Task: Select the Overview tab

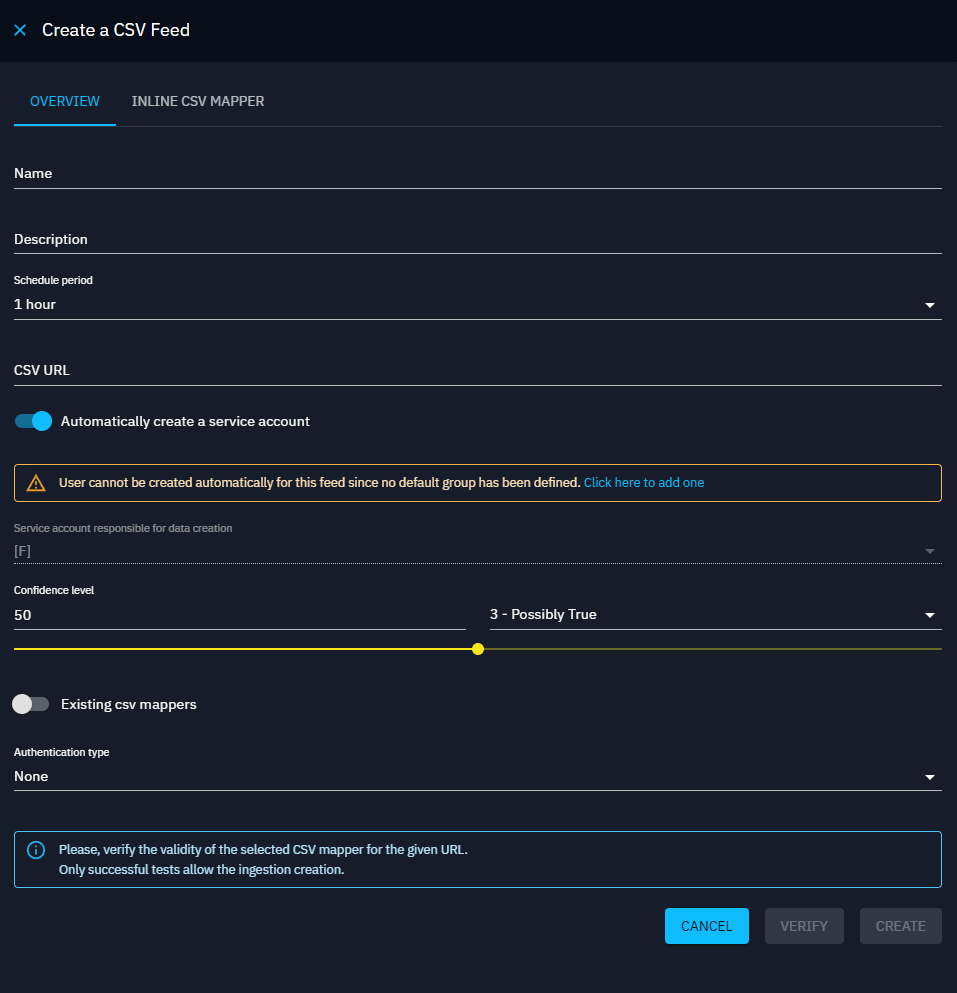Action: pos(65,101)
